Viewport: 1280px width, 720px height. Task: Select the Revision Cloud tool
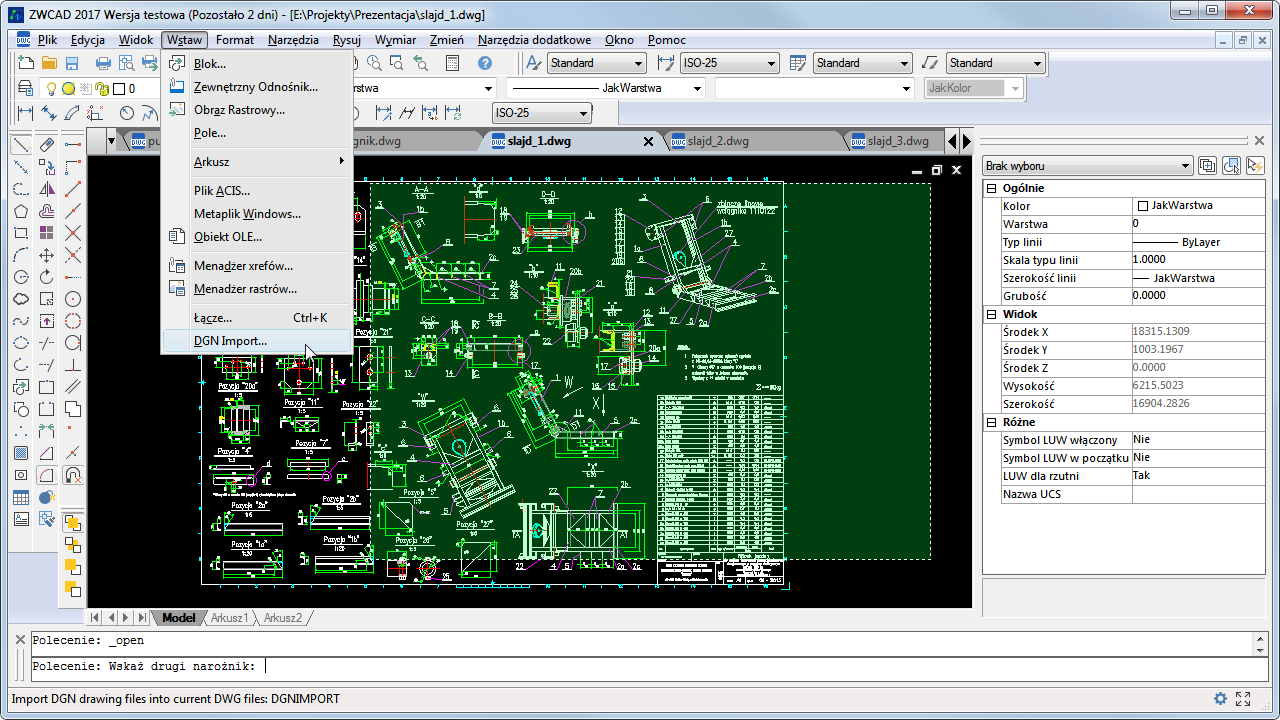pos(21,299)
